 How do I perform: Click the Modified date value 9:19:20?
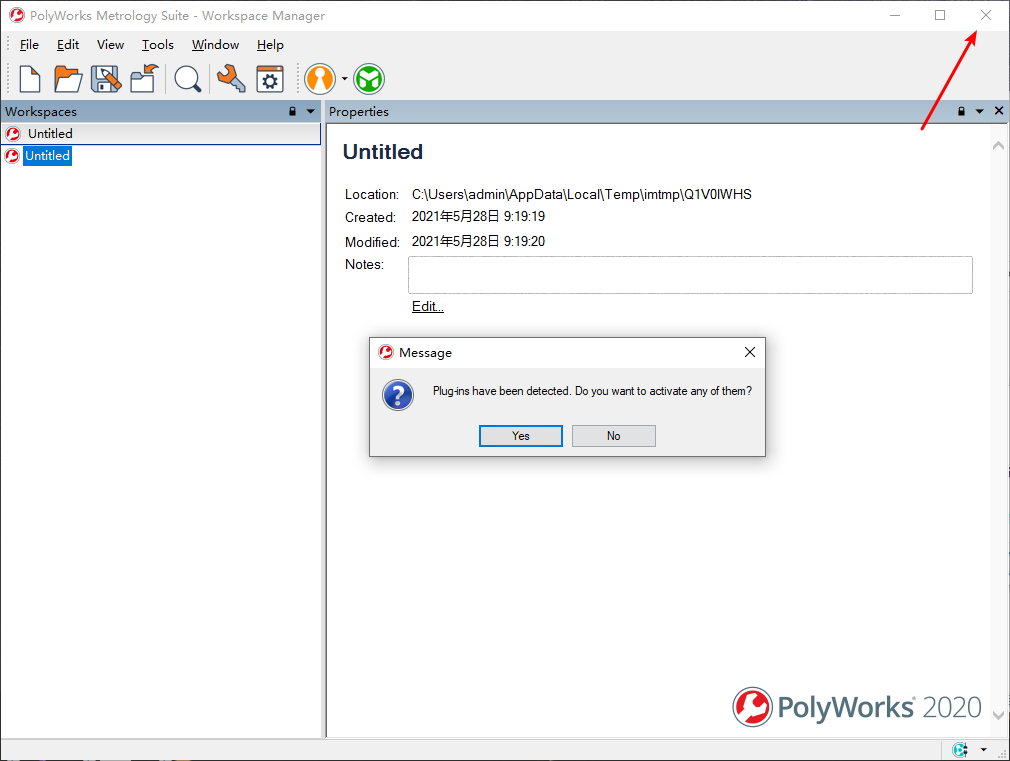pyautogui.click(x=479, y=241)
